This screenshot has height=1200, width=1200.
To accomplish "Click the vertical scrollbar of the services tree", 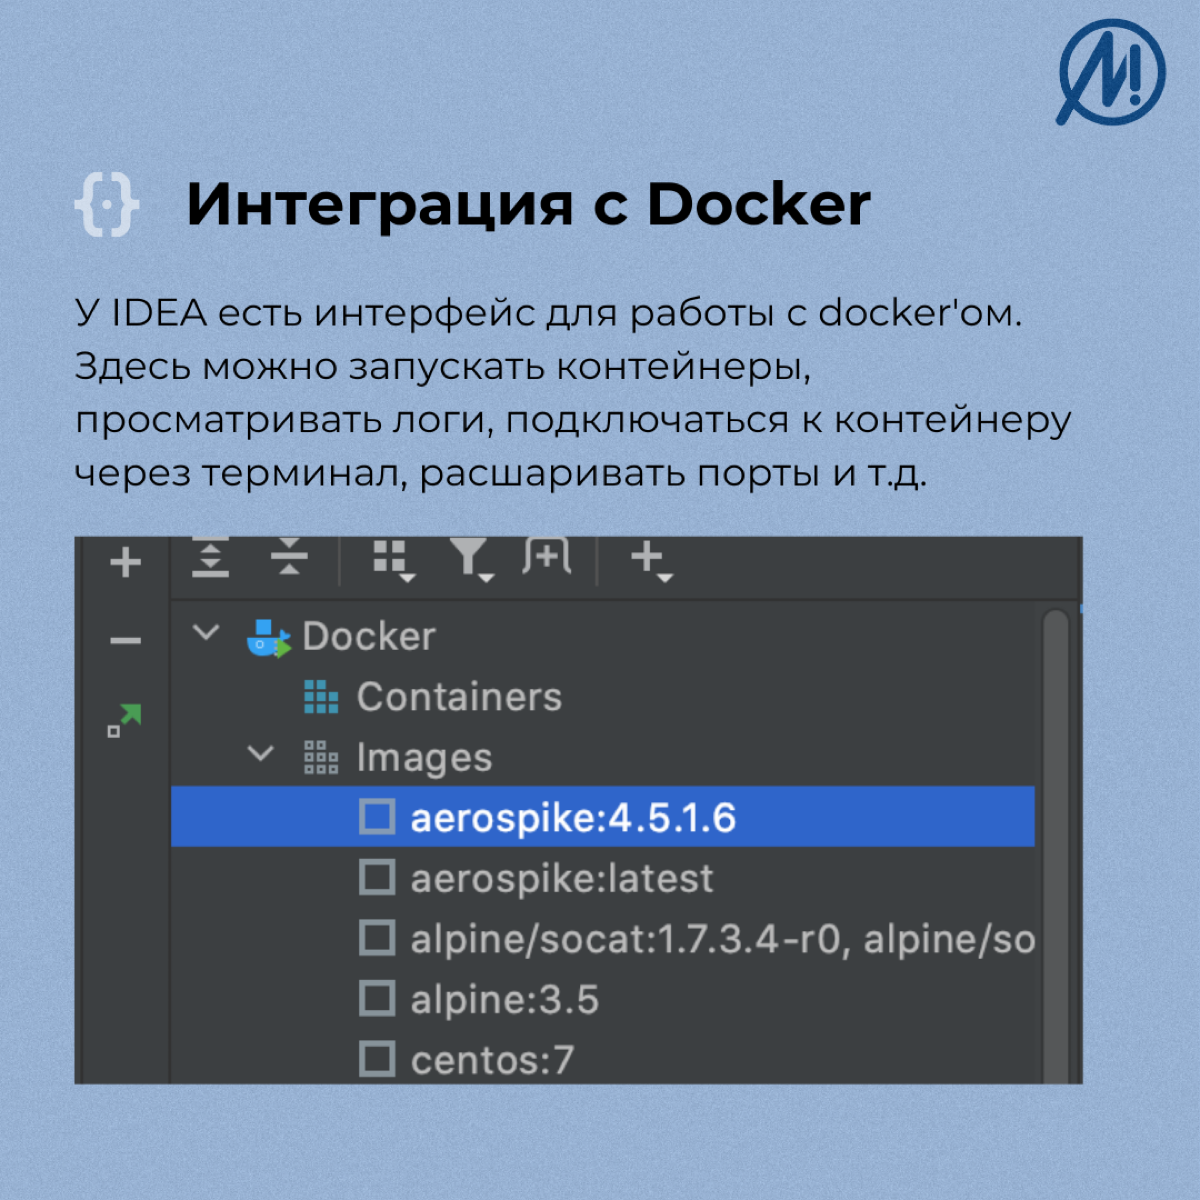I will tap(1056, 845).
